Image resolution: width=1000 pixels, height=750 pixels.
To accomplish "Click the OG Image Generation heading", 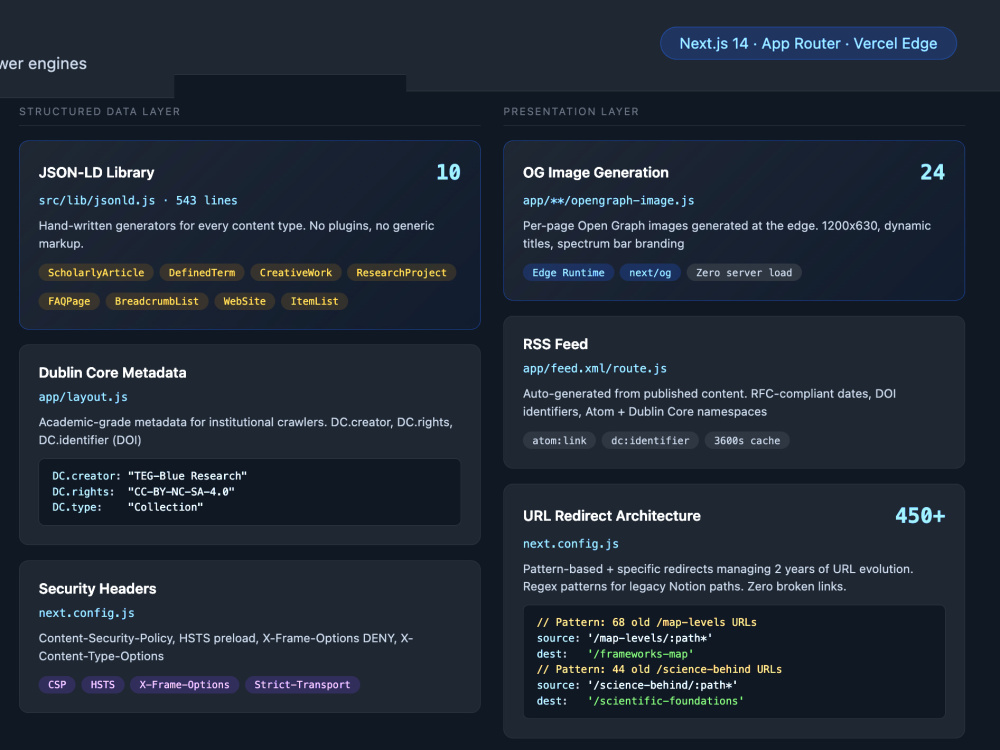I will 596,172.
